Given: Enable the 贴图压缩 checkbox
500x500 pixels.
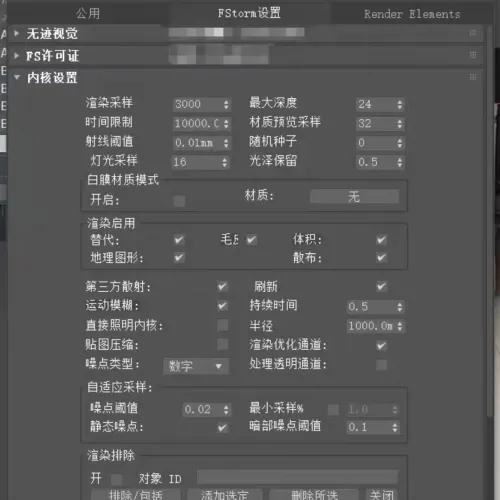Looking at the screenshot, I should (x=222, y=344).
